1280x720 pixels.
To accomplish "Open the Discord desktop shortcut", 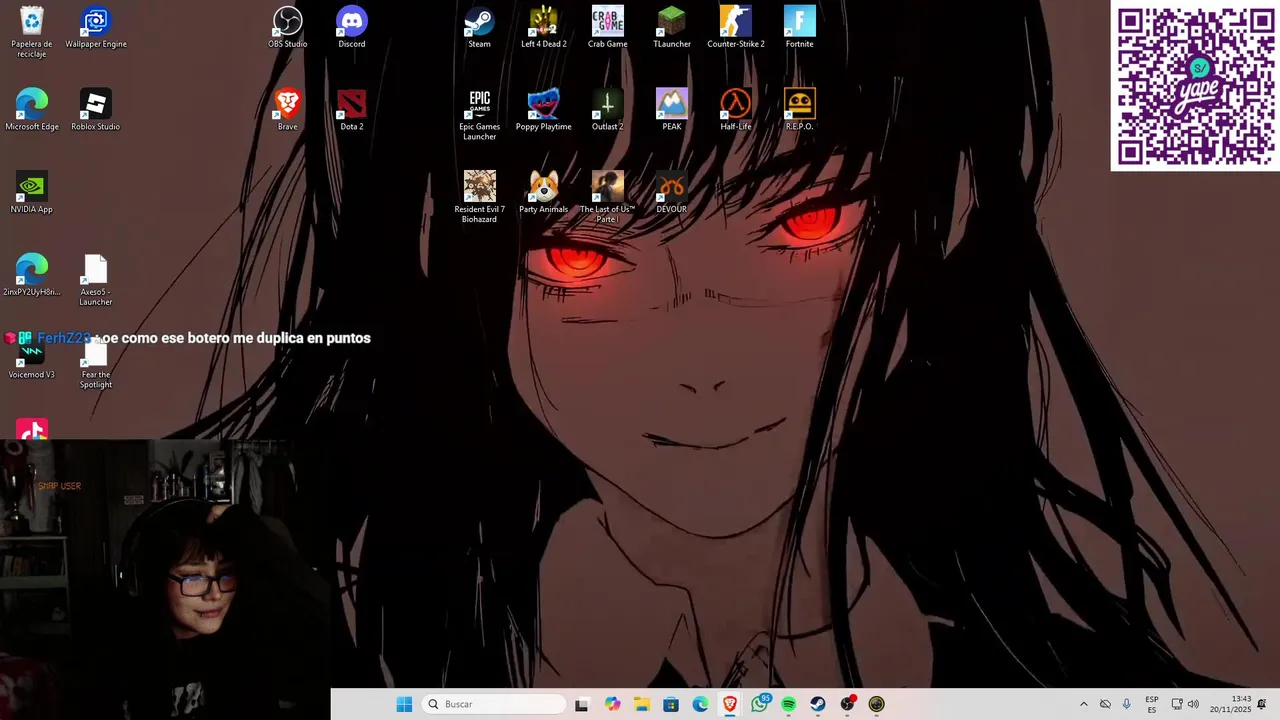I will 352,27.
